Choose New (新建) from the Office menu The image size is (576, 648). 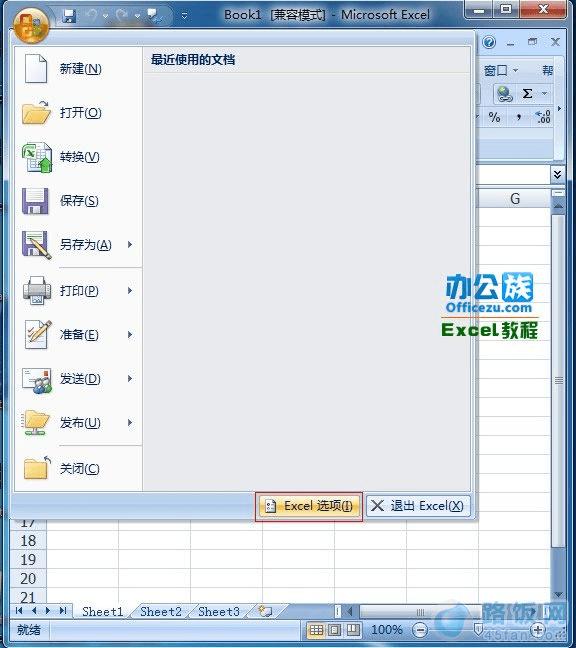point(79,69)
